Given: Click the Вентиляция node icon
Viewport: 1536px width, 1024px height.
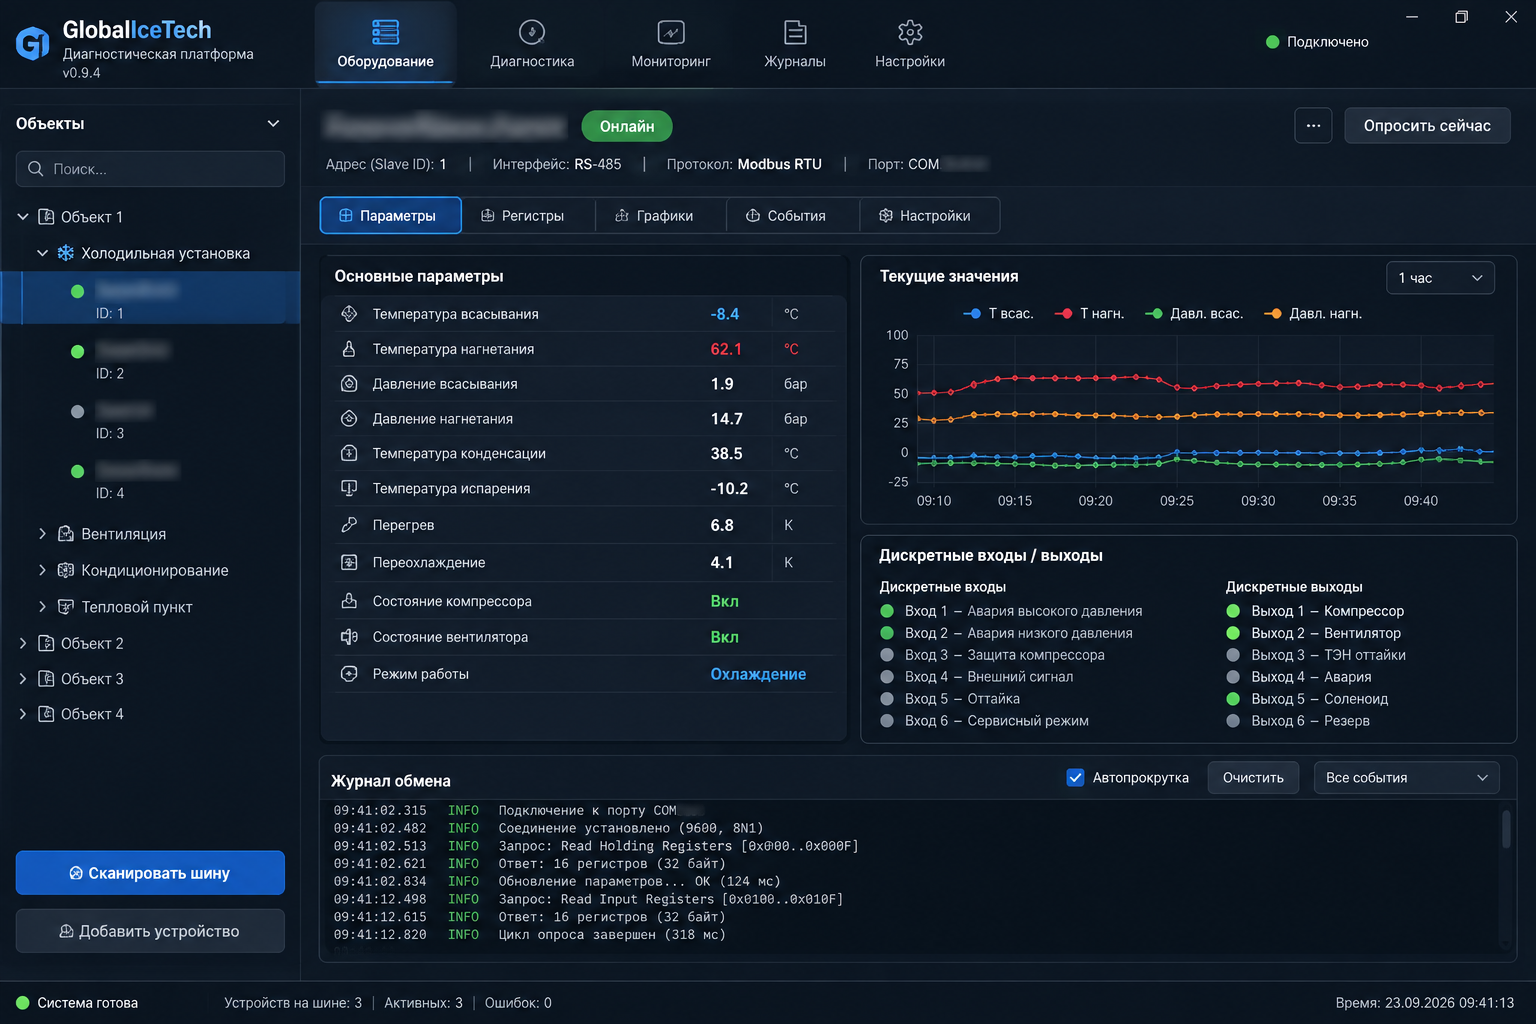Looking at the screenshot, I should (x=66, y=534).
